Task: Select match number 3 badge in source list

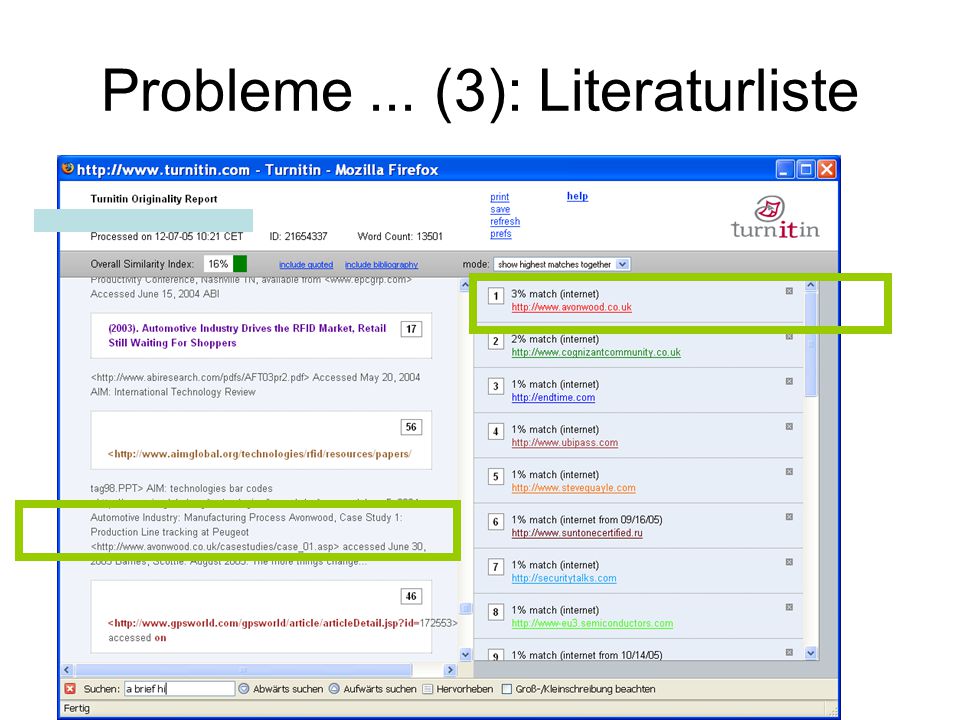Action: click(x=496, y=387)
